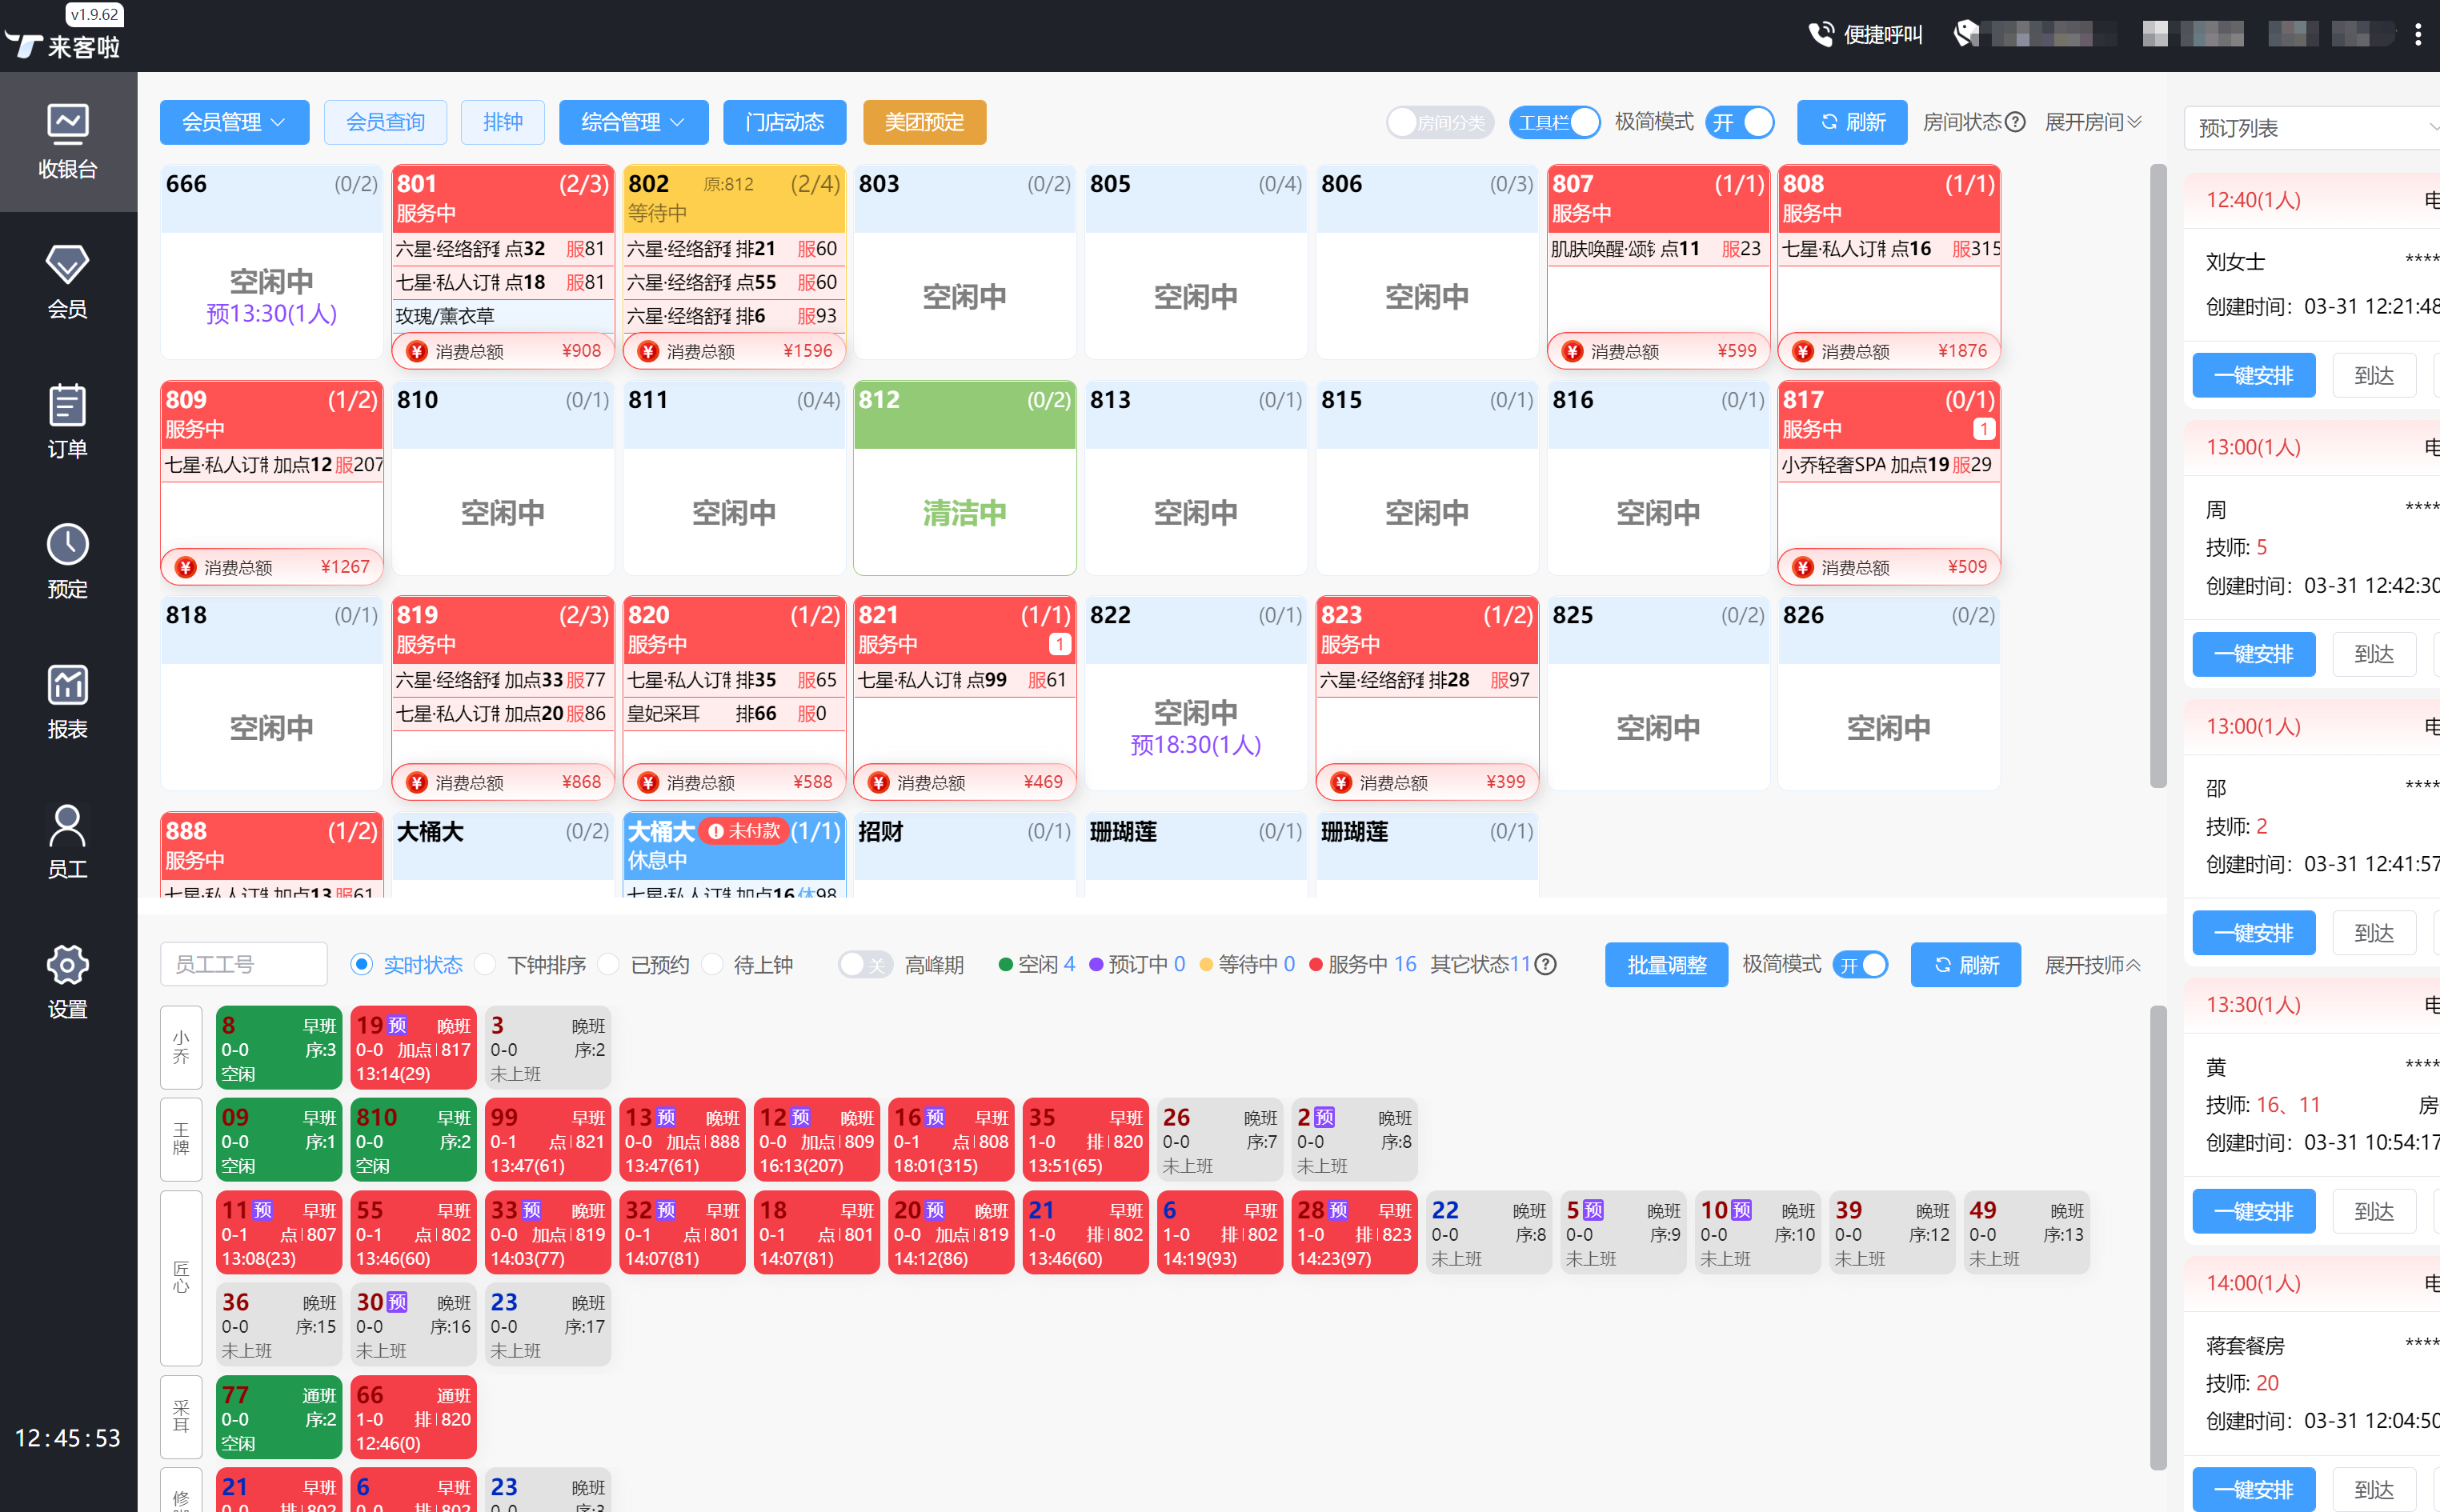This screenshot has width=2440, height=1512.
Task: Click the 批量调整 button
Action: [x=1666, y=965]
